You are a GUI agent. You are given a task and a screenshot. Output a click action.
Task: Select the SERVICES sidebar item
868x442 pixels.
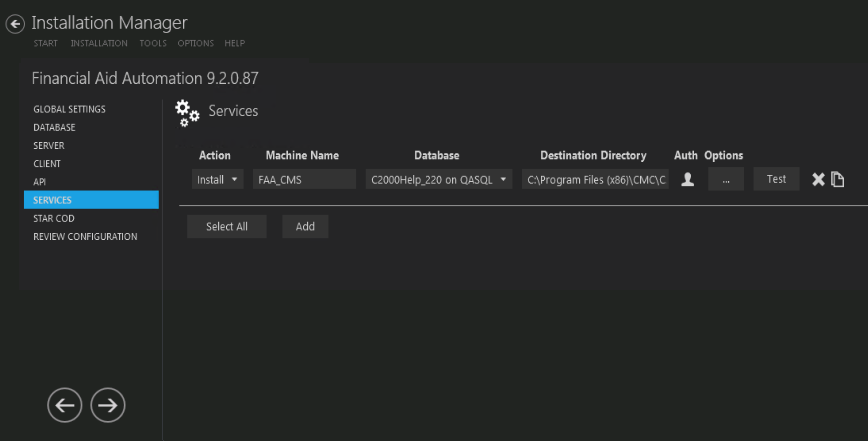pos(91,200)
